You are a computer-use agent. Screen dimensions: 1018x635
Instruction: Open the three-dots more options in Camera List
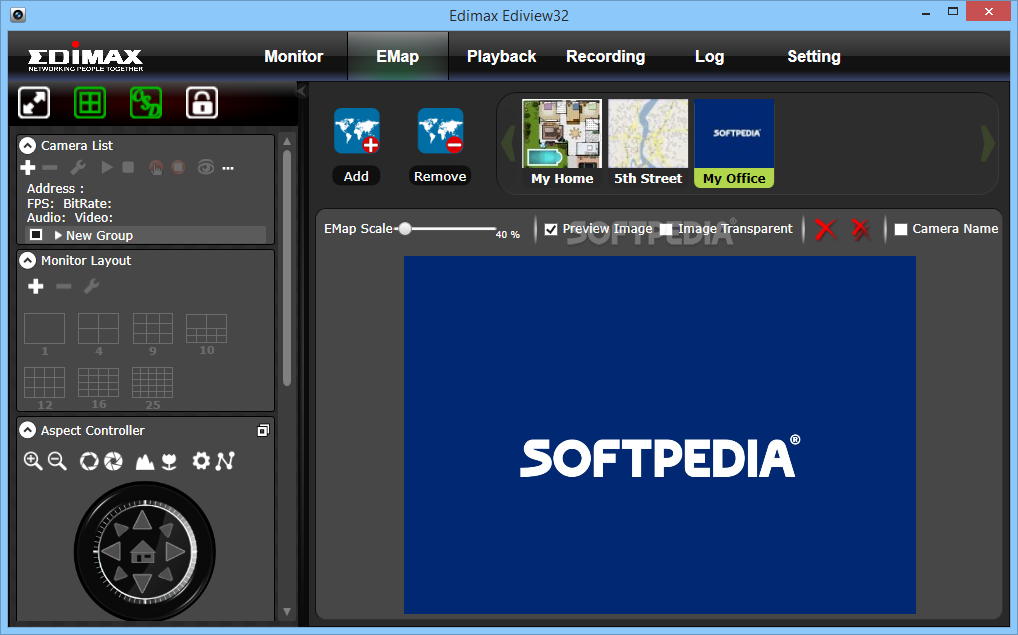coord(228,168)
